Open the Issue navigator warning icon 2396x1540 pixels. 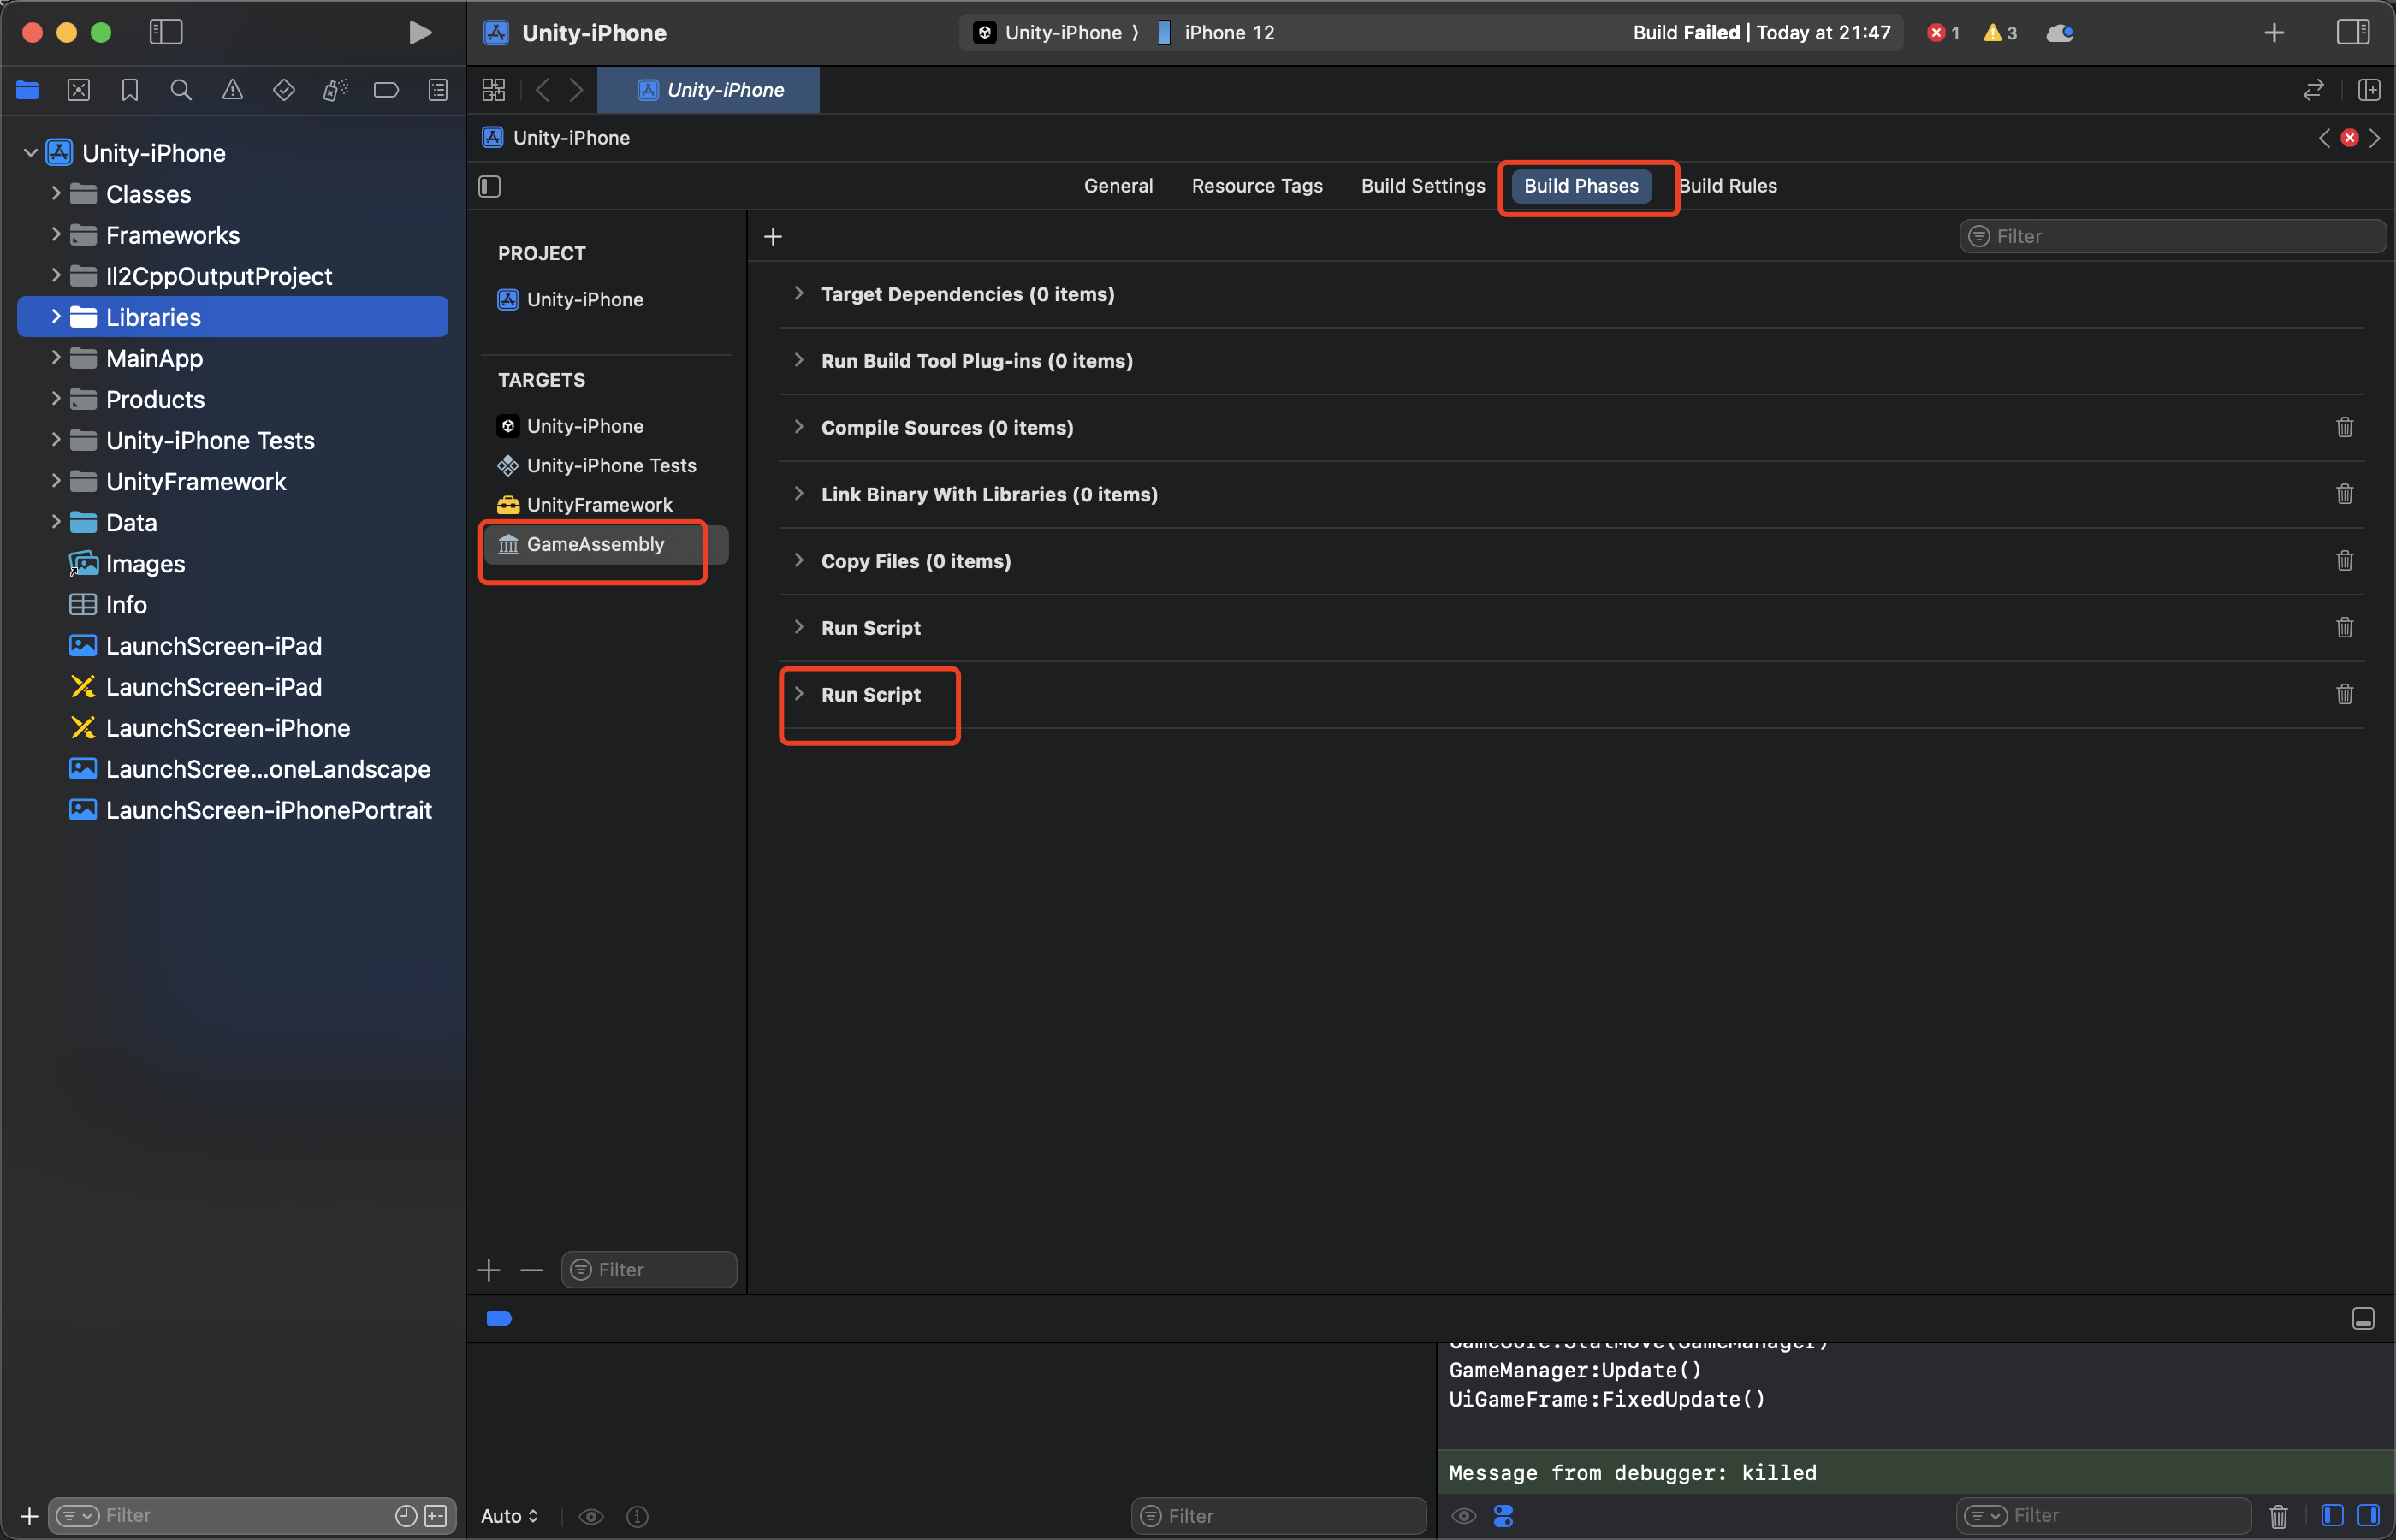[232, 90]
